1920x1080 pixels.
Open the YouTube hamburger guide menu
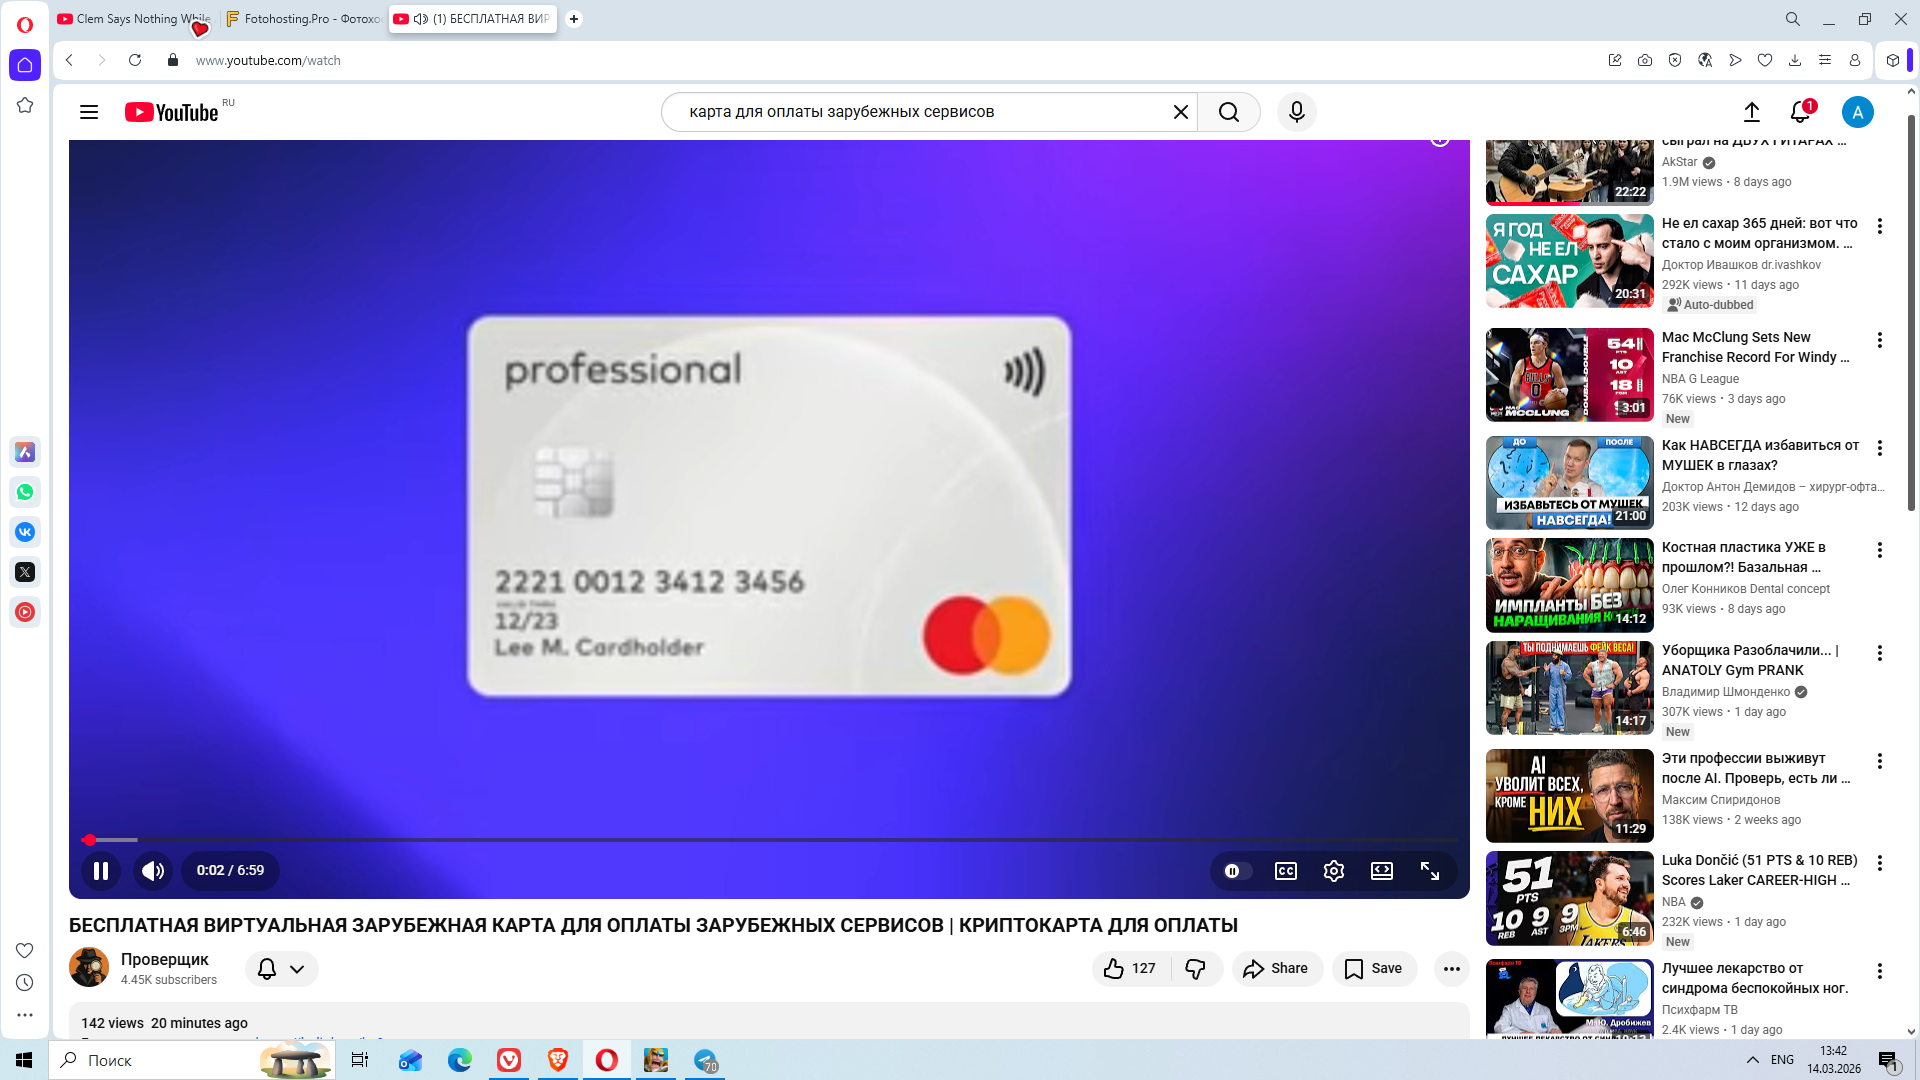click(89, 112)
